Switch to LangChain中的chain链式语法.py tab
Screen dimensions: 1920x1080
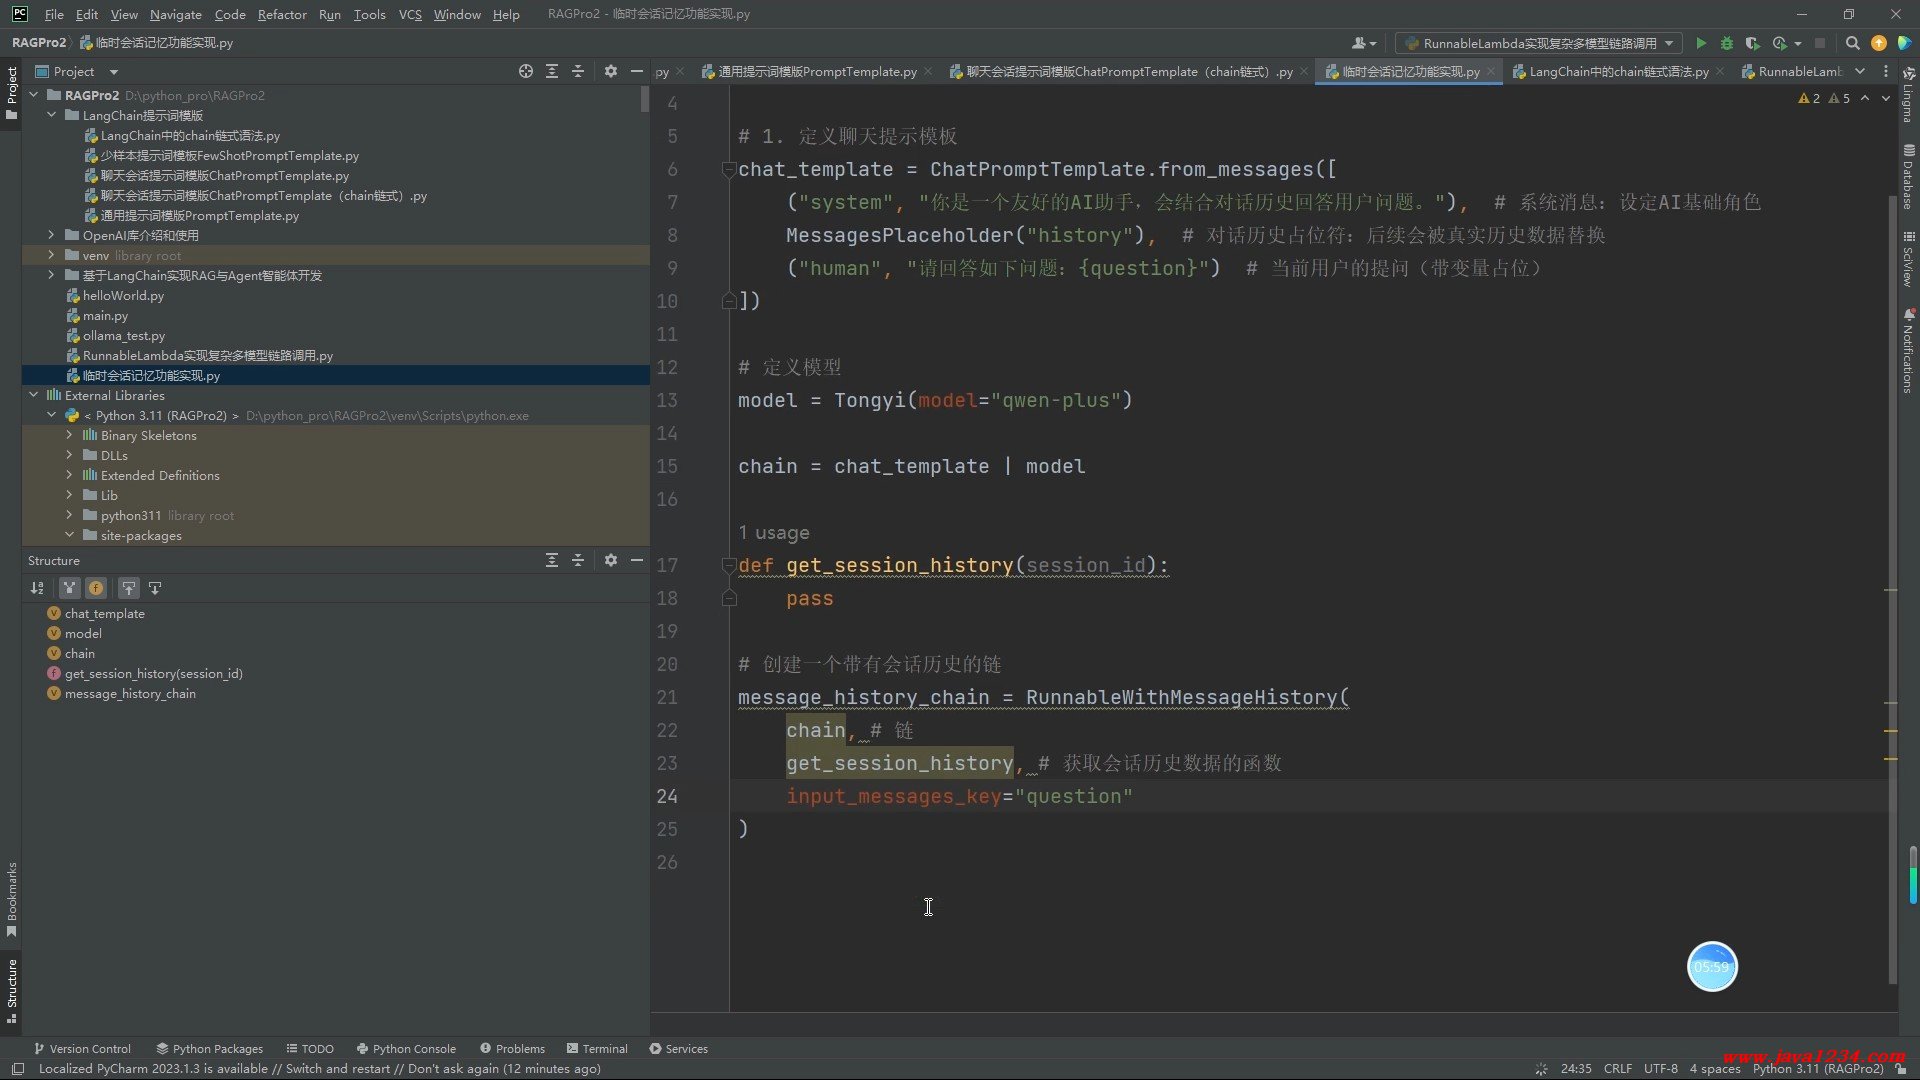1617,71
